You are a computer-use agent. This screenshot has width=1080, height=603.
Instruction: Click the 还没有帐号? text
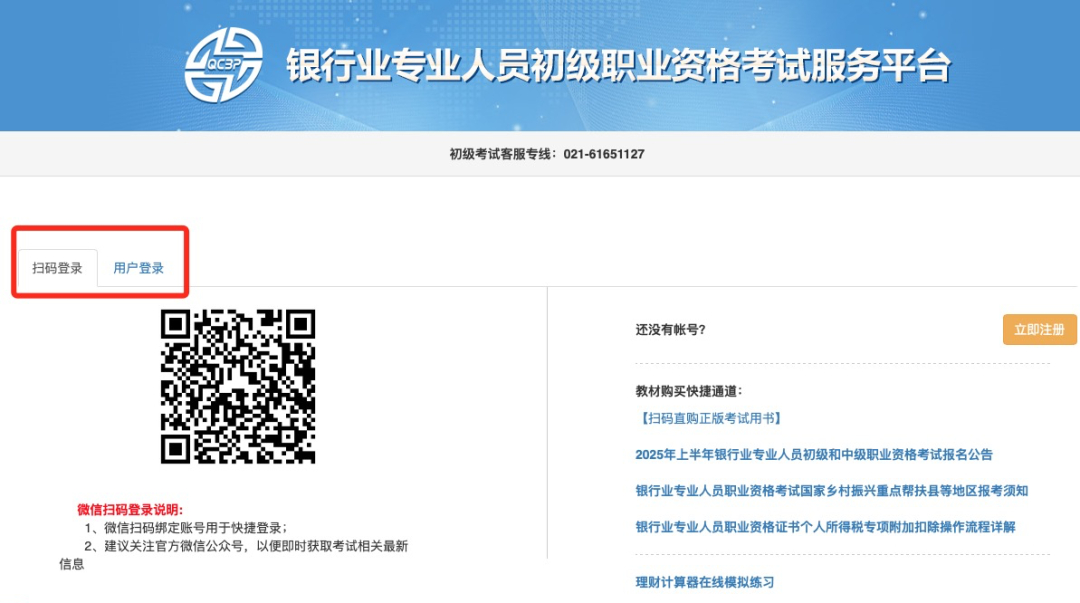(x=670, y=329)
